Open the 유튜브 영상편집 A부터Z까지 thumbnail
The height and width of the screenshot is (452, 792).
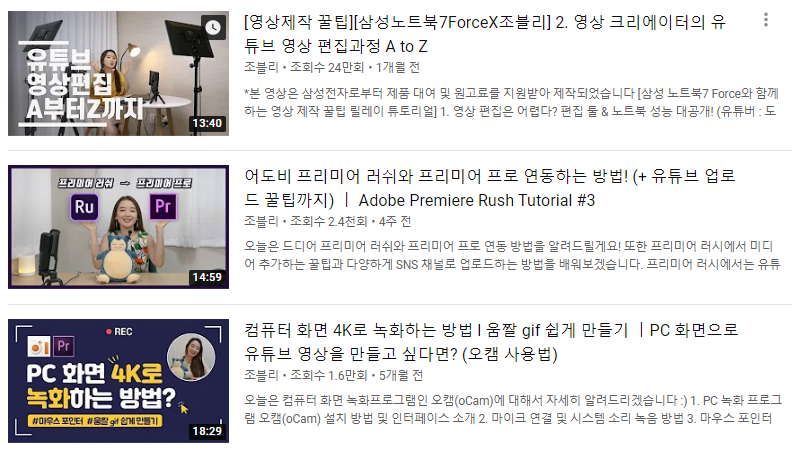tap(118, 73)
